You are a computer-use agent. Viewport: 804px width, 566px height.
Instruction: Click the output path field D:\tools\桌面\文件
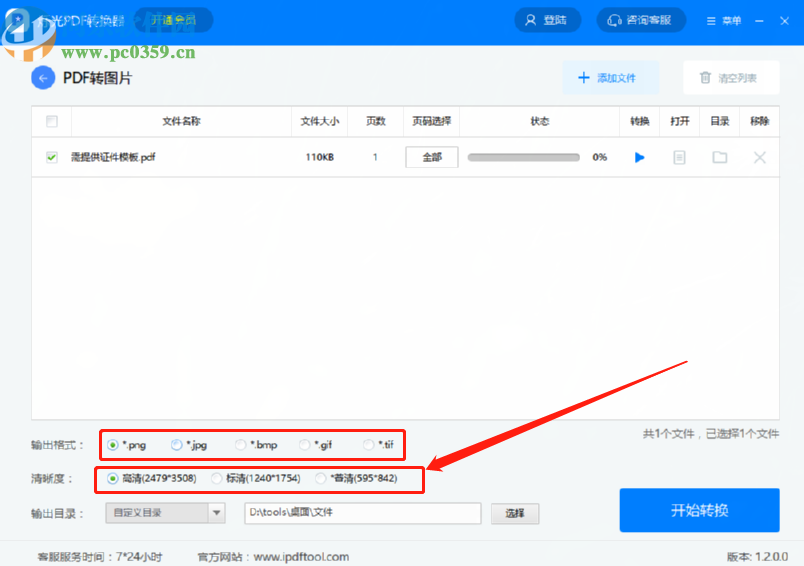pos(363,513)
